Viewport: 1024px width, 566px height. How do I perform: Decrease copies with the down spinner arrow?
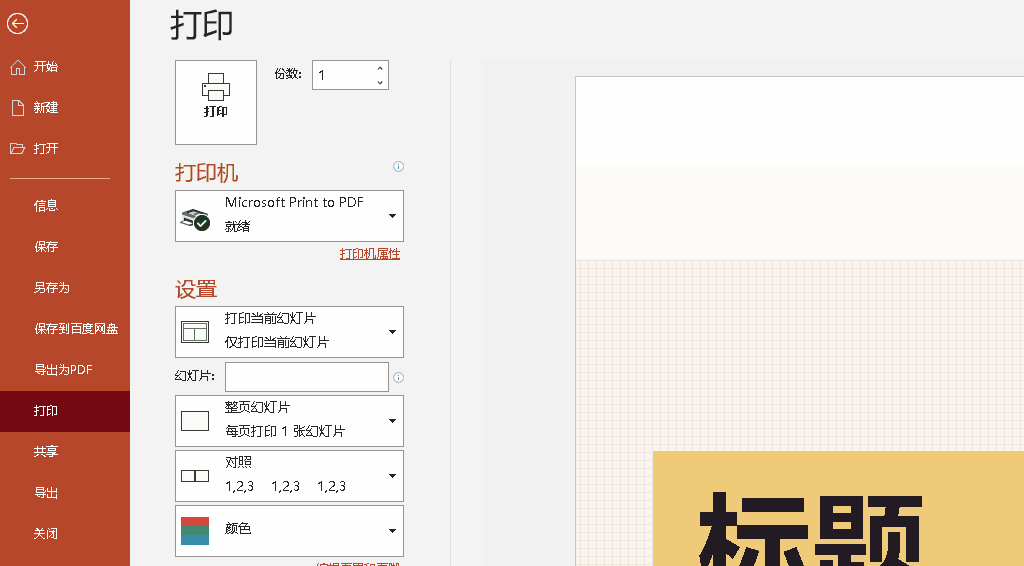pyautogui.click(x=380, y=82)
